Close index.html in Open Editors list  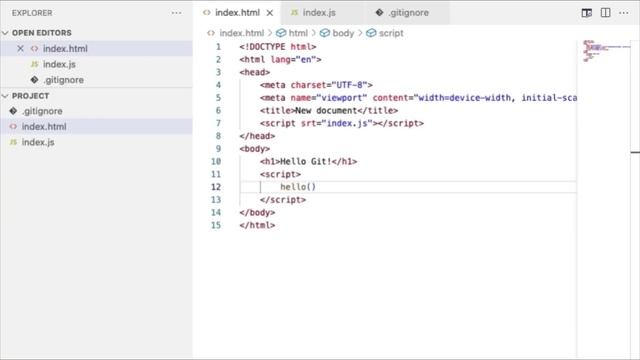20,49
